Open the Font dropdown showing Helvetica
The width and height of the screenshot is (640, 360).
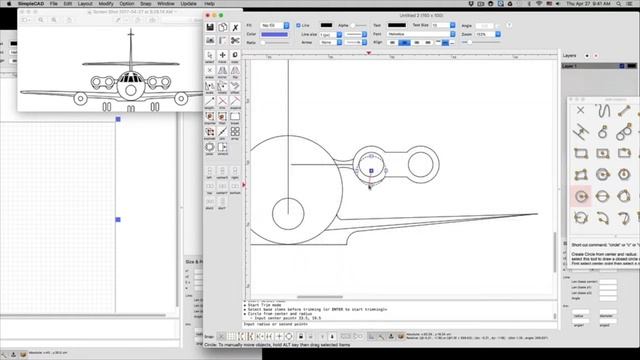coord(420,34)
